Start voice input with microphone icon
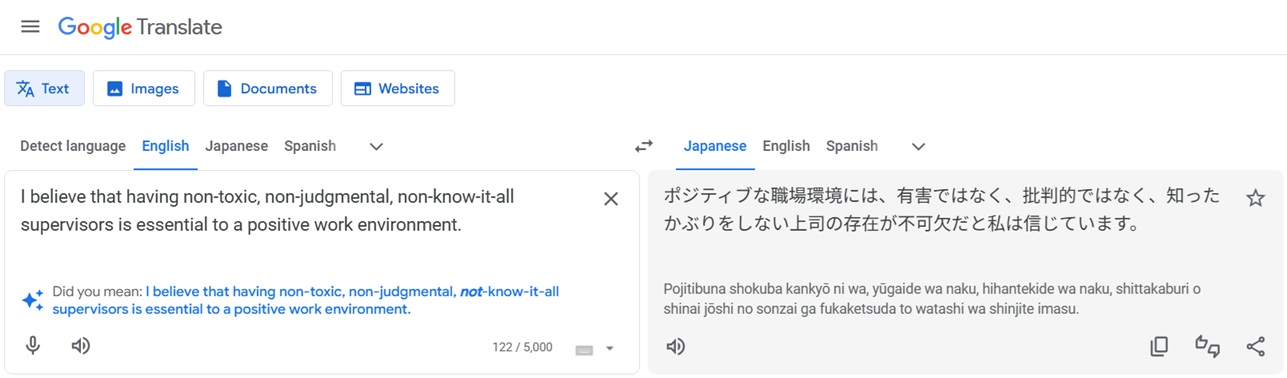1287x378 pixels. click(x=33, y=346)
